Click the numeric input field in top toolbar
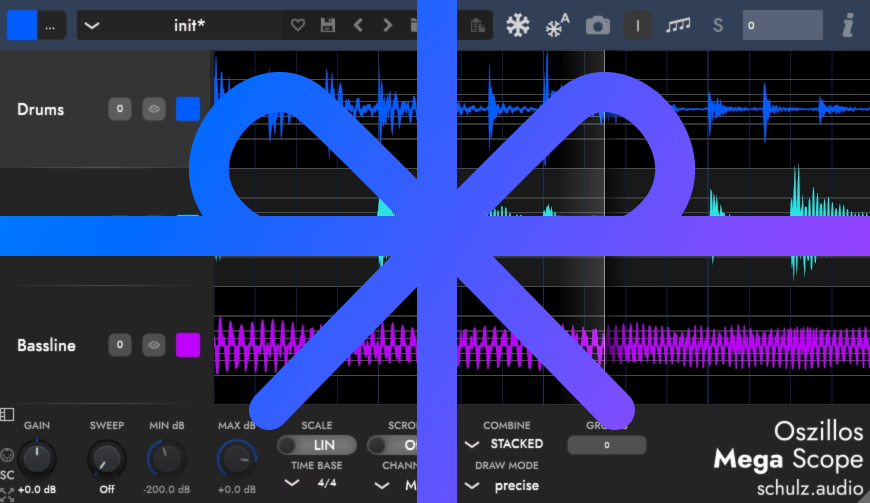 (782, 25)
